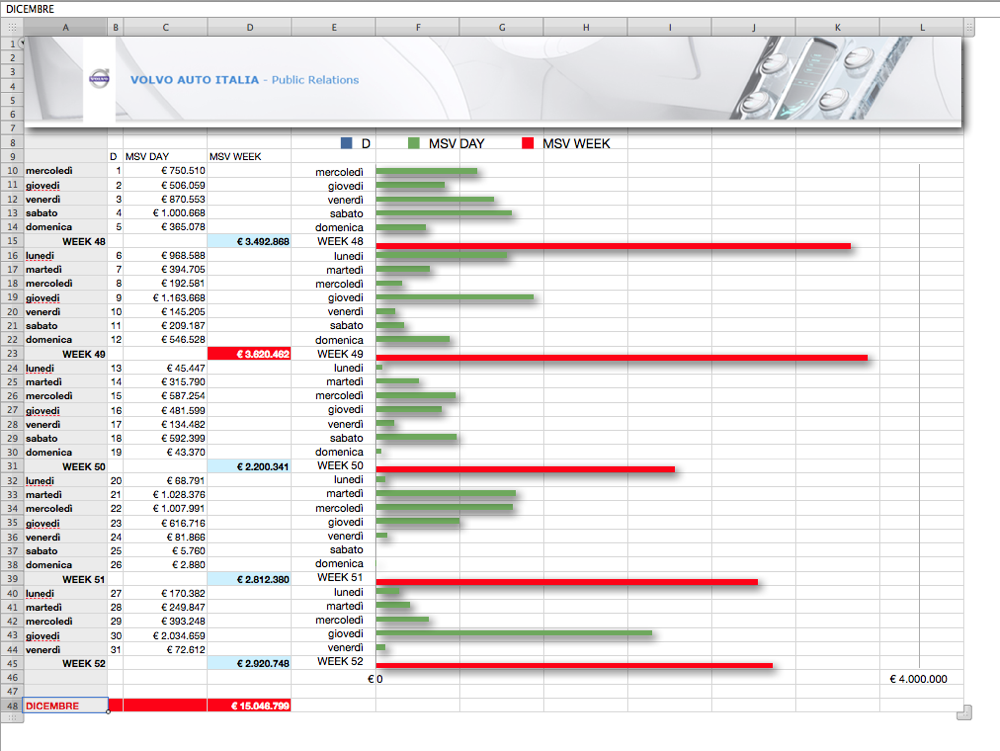Viewport: 1000px width, 751px height.
Task: Click the WEEK 48 red chart bar
Action: [x=612, y=245]
